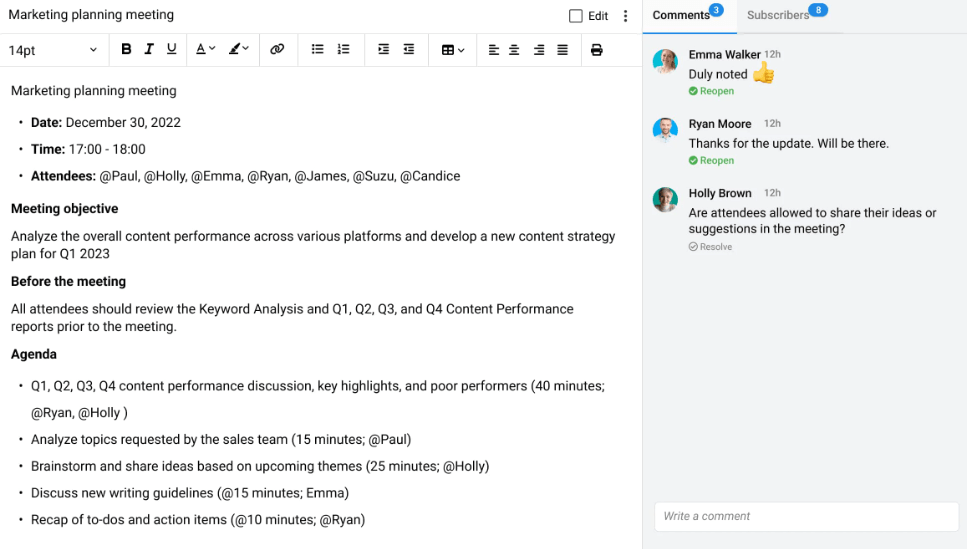Click the Attendees list line
The width and height of the screenshot is (967, 549).
tap(245, 176)
